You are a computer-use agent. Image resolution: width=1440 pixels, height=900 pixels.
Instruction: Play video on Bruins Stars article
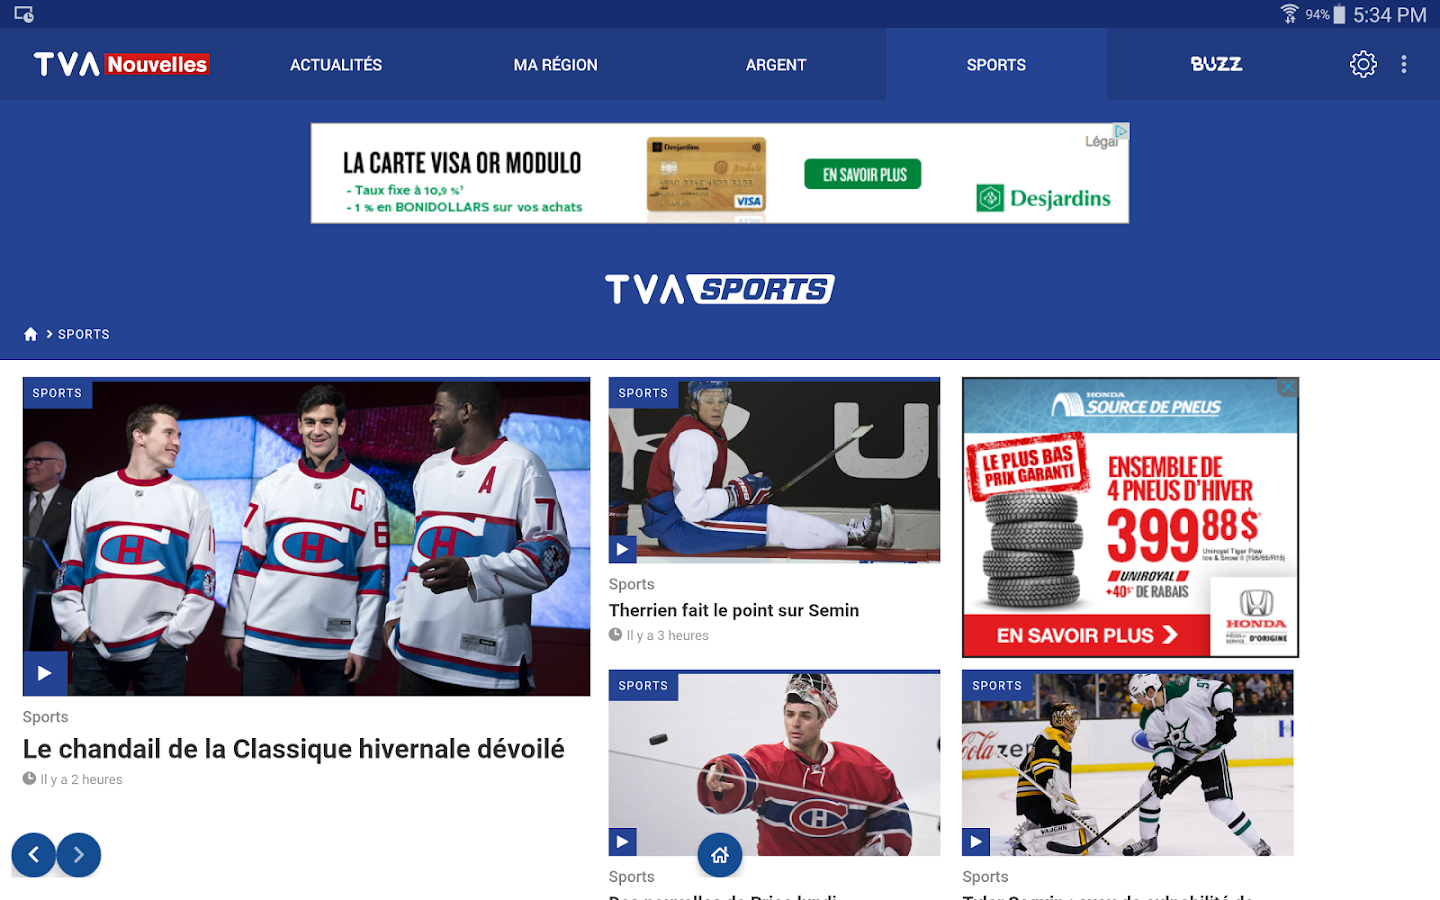(976, 842)
